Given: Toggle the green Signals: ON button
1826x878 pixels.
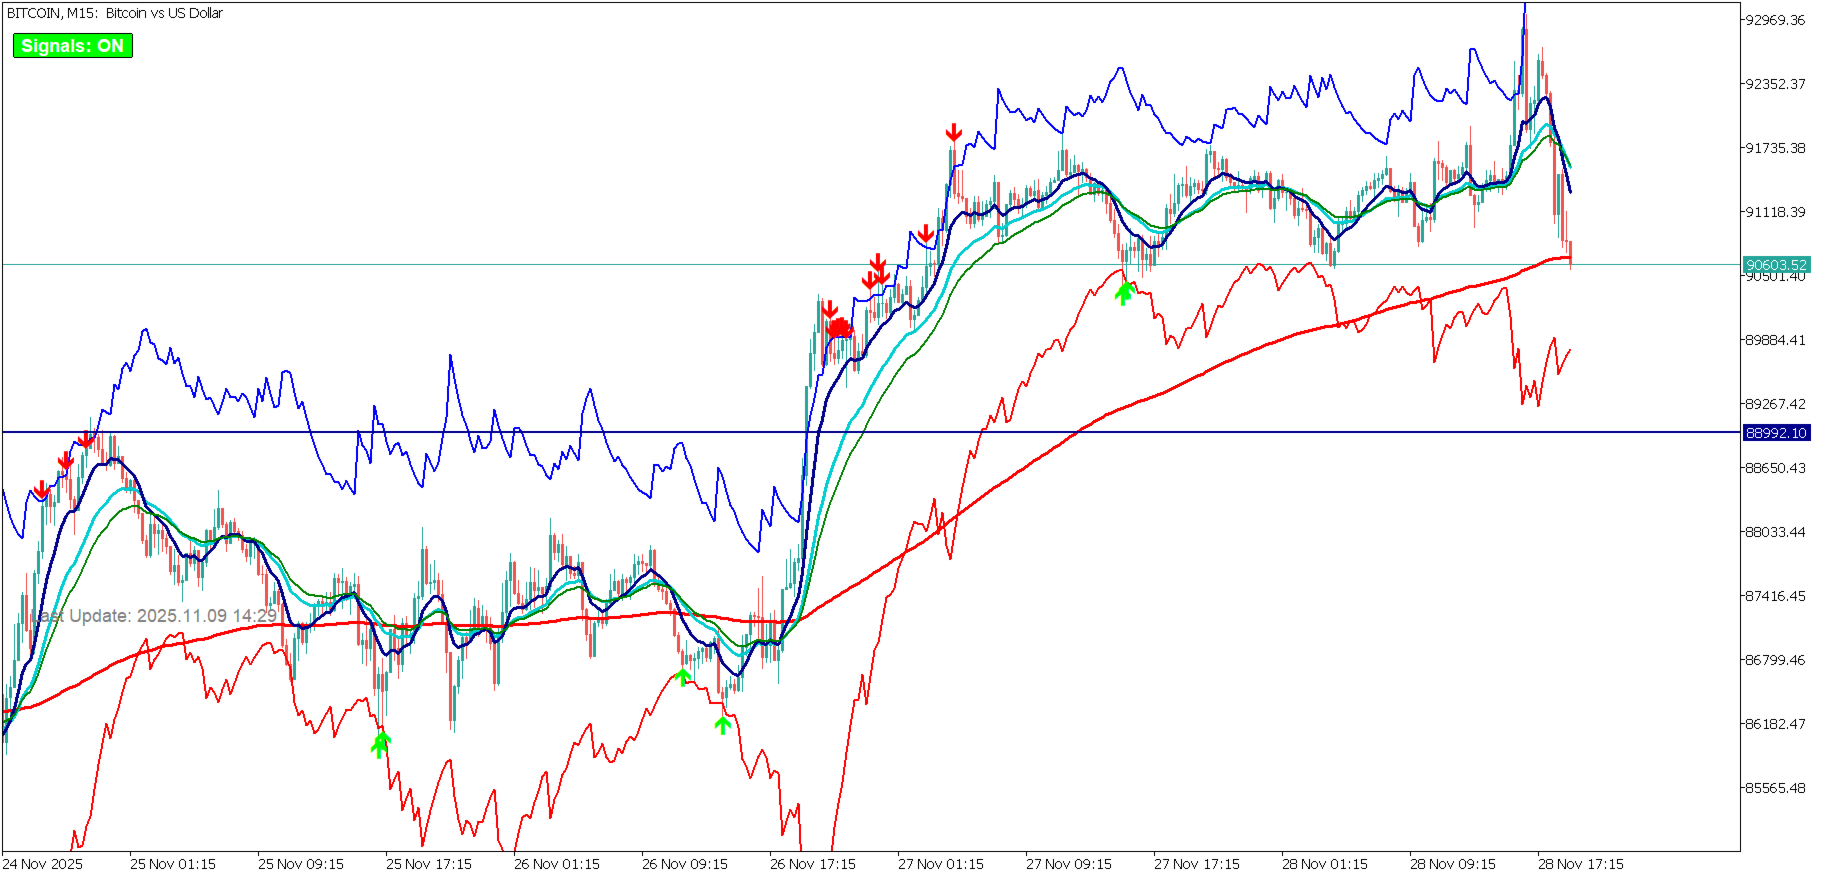Looking at the screenshot, I should (72, 46).
